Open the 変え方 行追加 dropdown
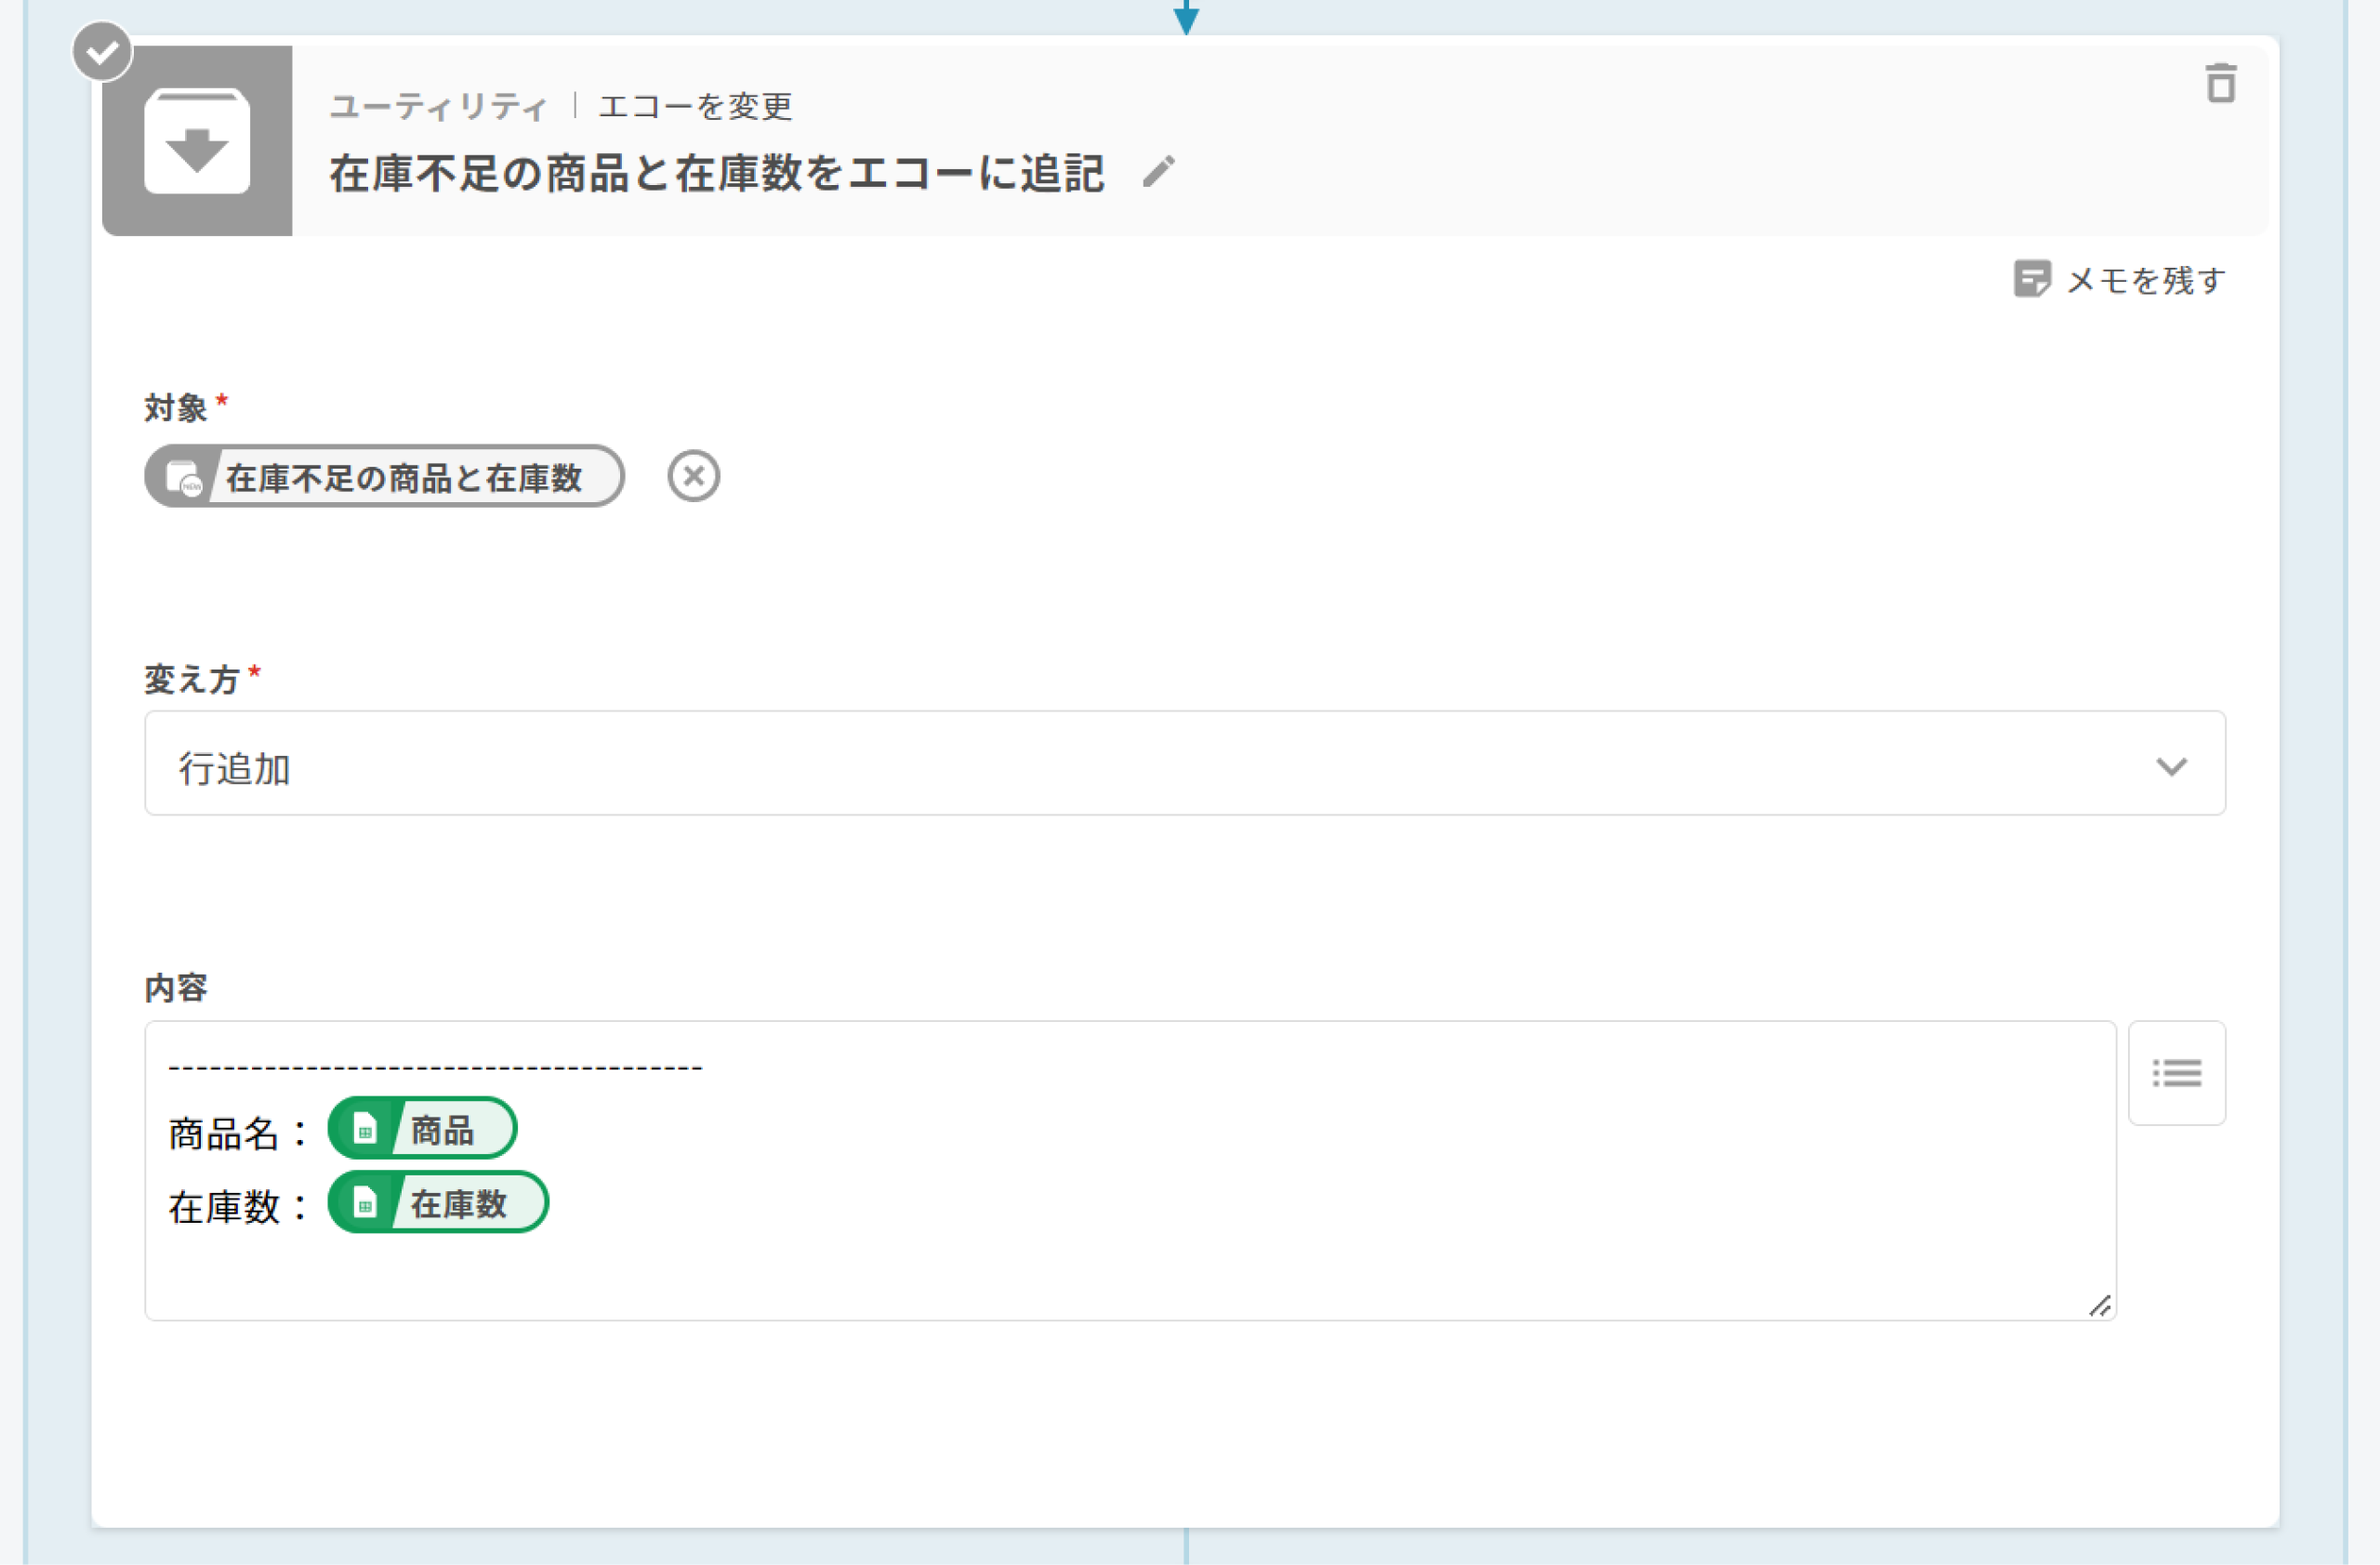The height and width of the screenshot is (1565, 2380). coord(1100,765)
